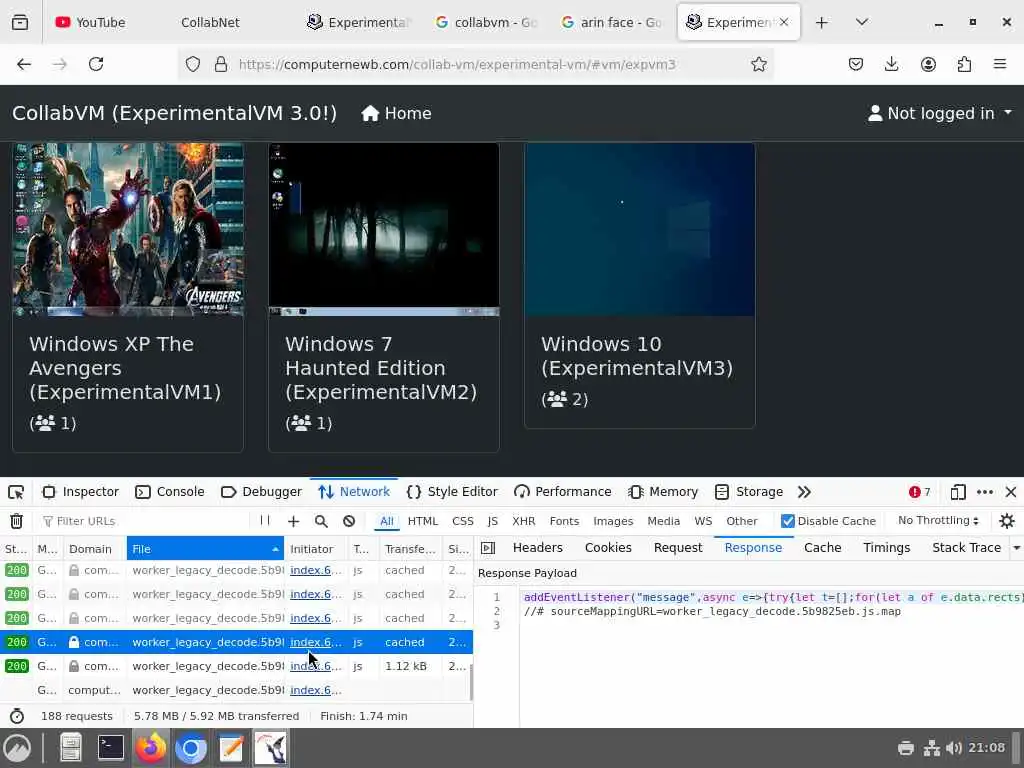
Task: Show the Headers details tab
Action: coord(537,548)
